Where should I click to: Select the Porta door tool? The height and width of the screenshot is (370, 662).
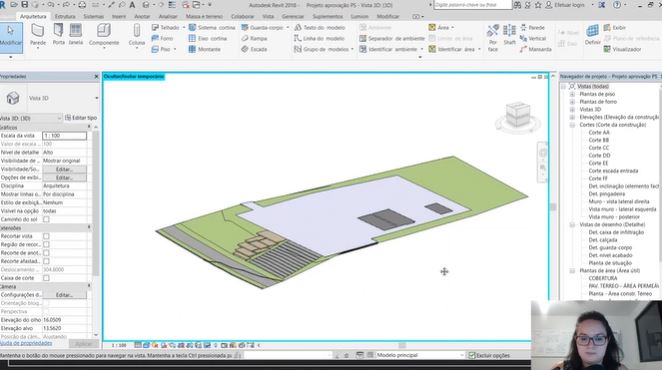coord(59,35)
